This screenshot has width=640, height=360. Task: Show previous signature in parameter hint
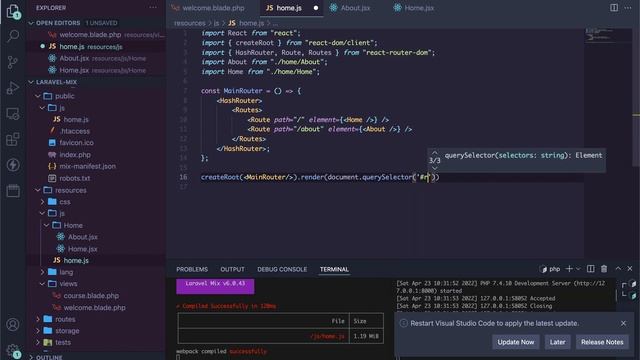[x=435, y=152]
